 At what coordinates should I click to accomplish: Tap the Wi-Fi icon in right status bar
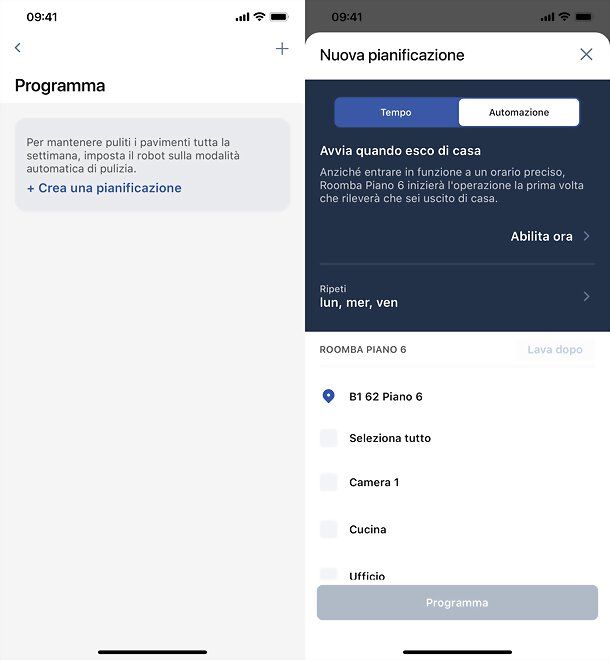[564, 16]
